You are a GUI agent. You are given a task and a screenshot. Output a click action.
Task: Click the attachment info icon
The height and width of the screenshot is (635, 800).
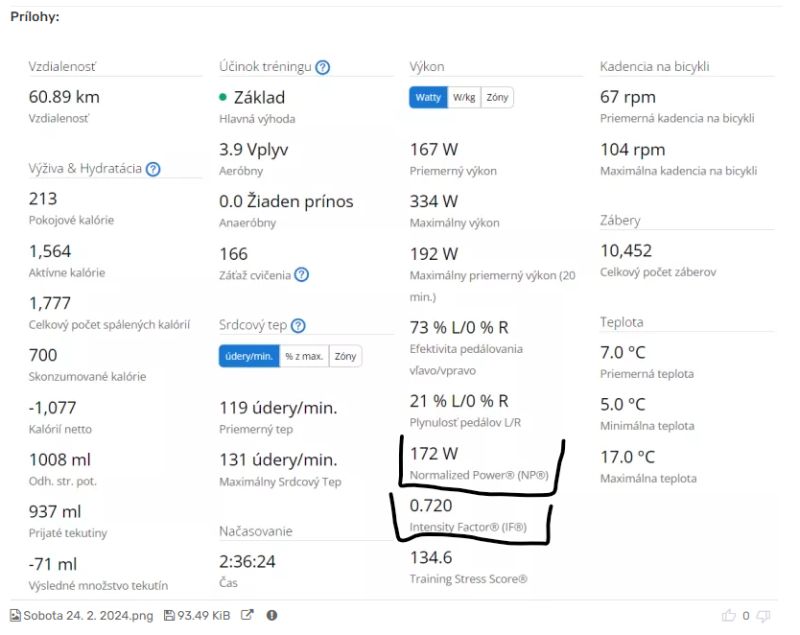(x=272, y=616)
